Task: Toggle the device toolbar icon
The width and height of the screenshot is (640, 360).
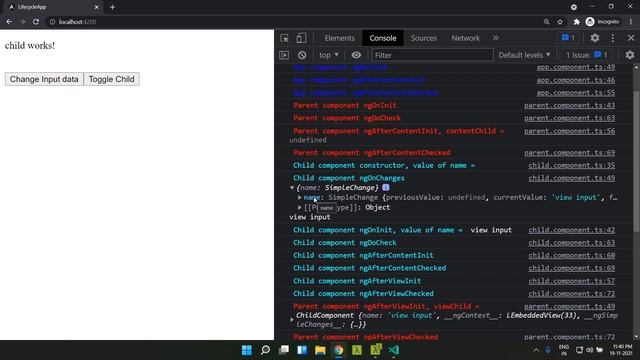Action: pos(301,38)
